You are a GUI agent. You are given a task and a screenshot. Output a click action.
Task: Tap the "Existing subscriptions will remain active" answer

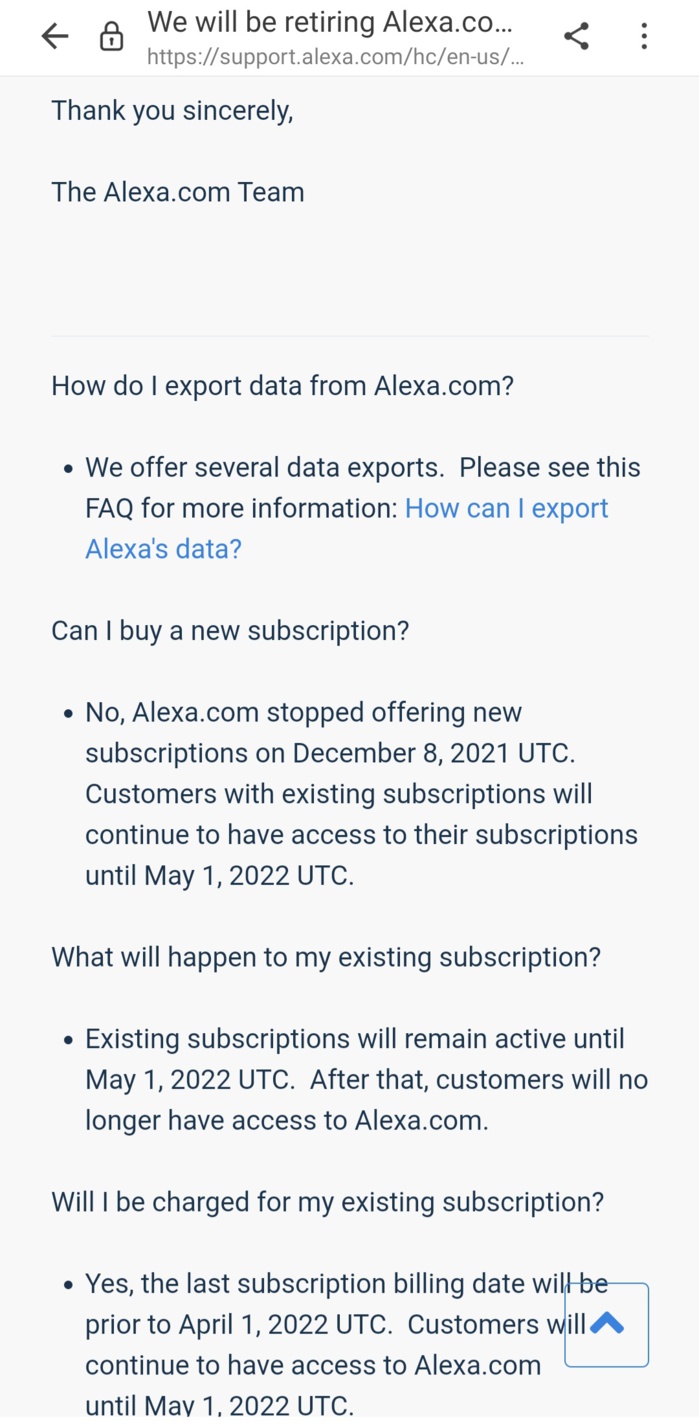[x=355, y=1039]
